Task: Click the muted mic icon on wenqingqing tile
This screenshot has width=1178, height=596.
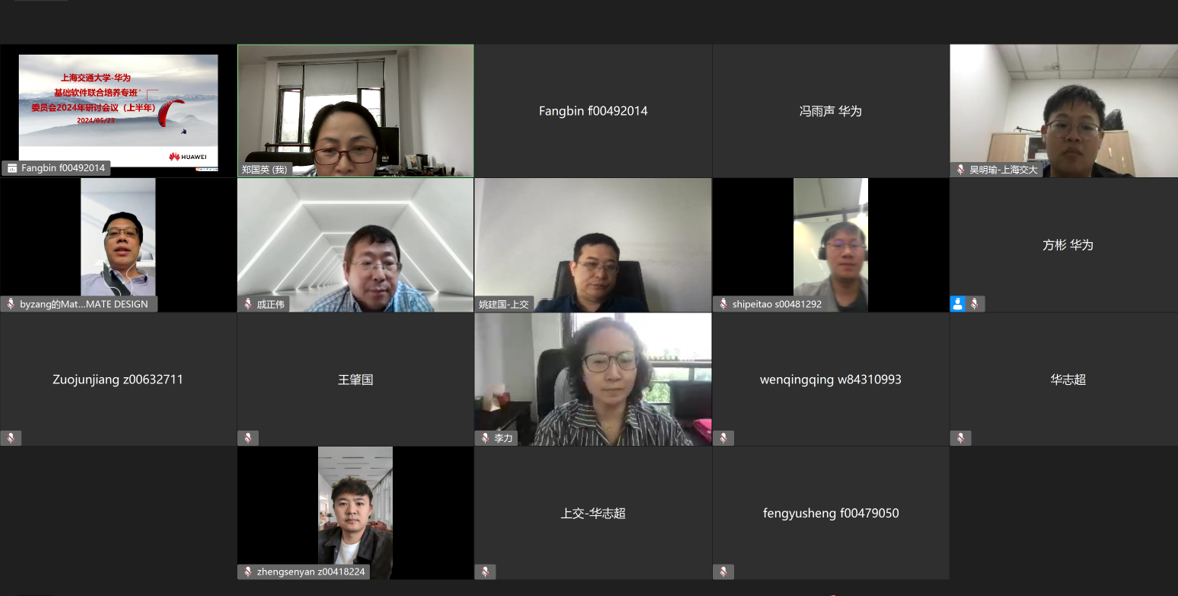Action: pos(723,438)
